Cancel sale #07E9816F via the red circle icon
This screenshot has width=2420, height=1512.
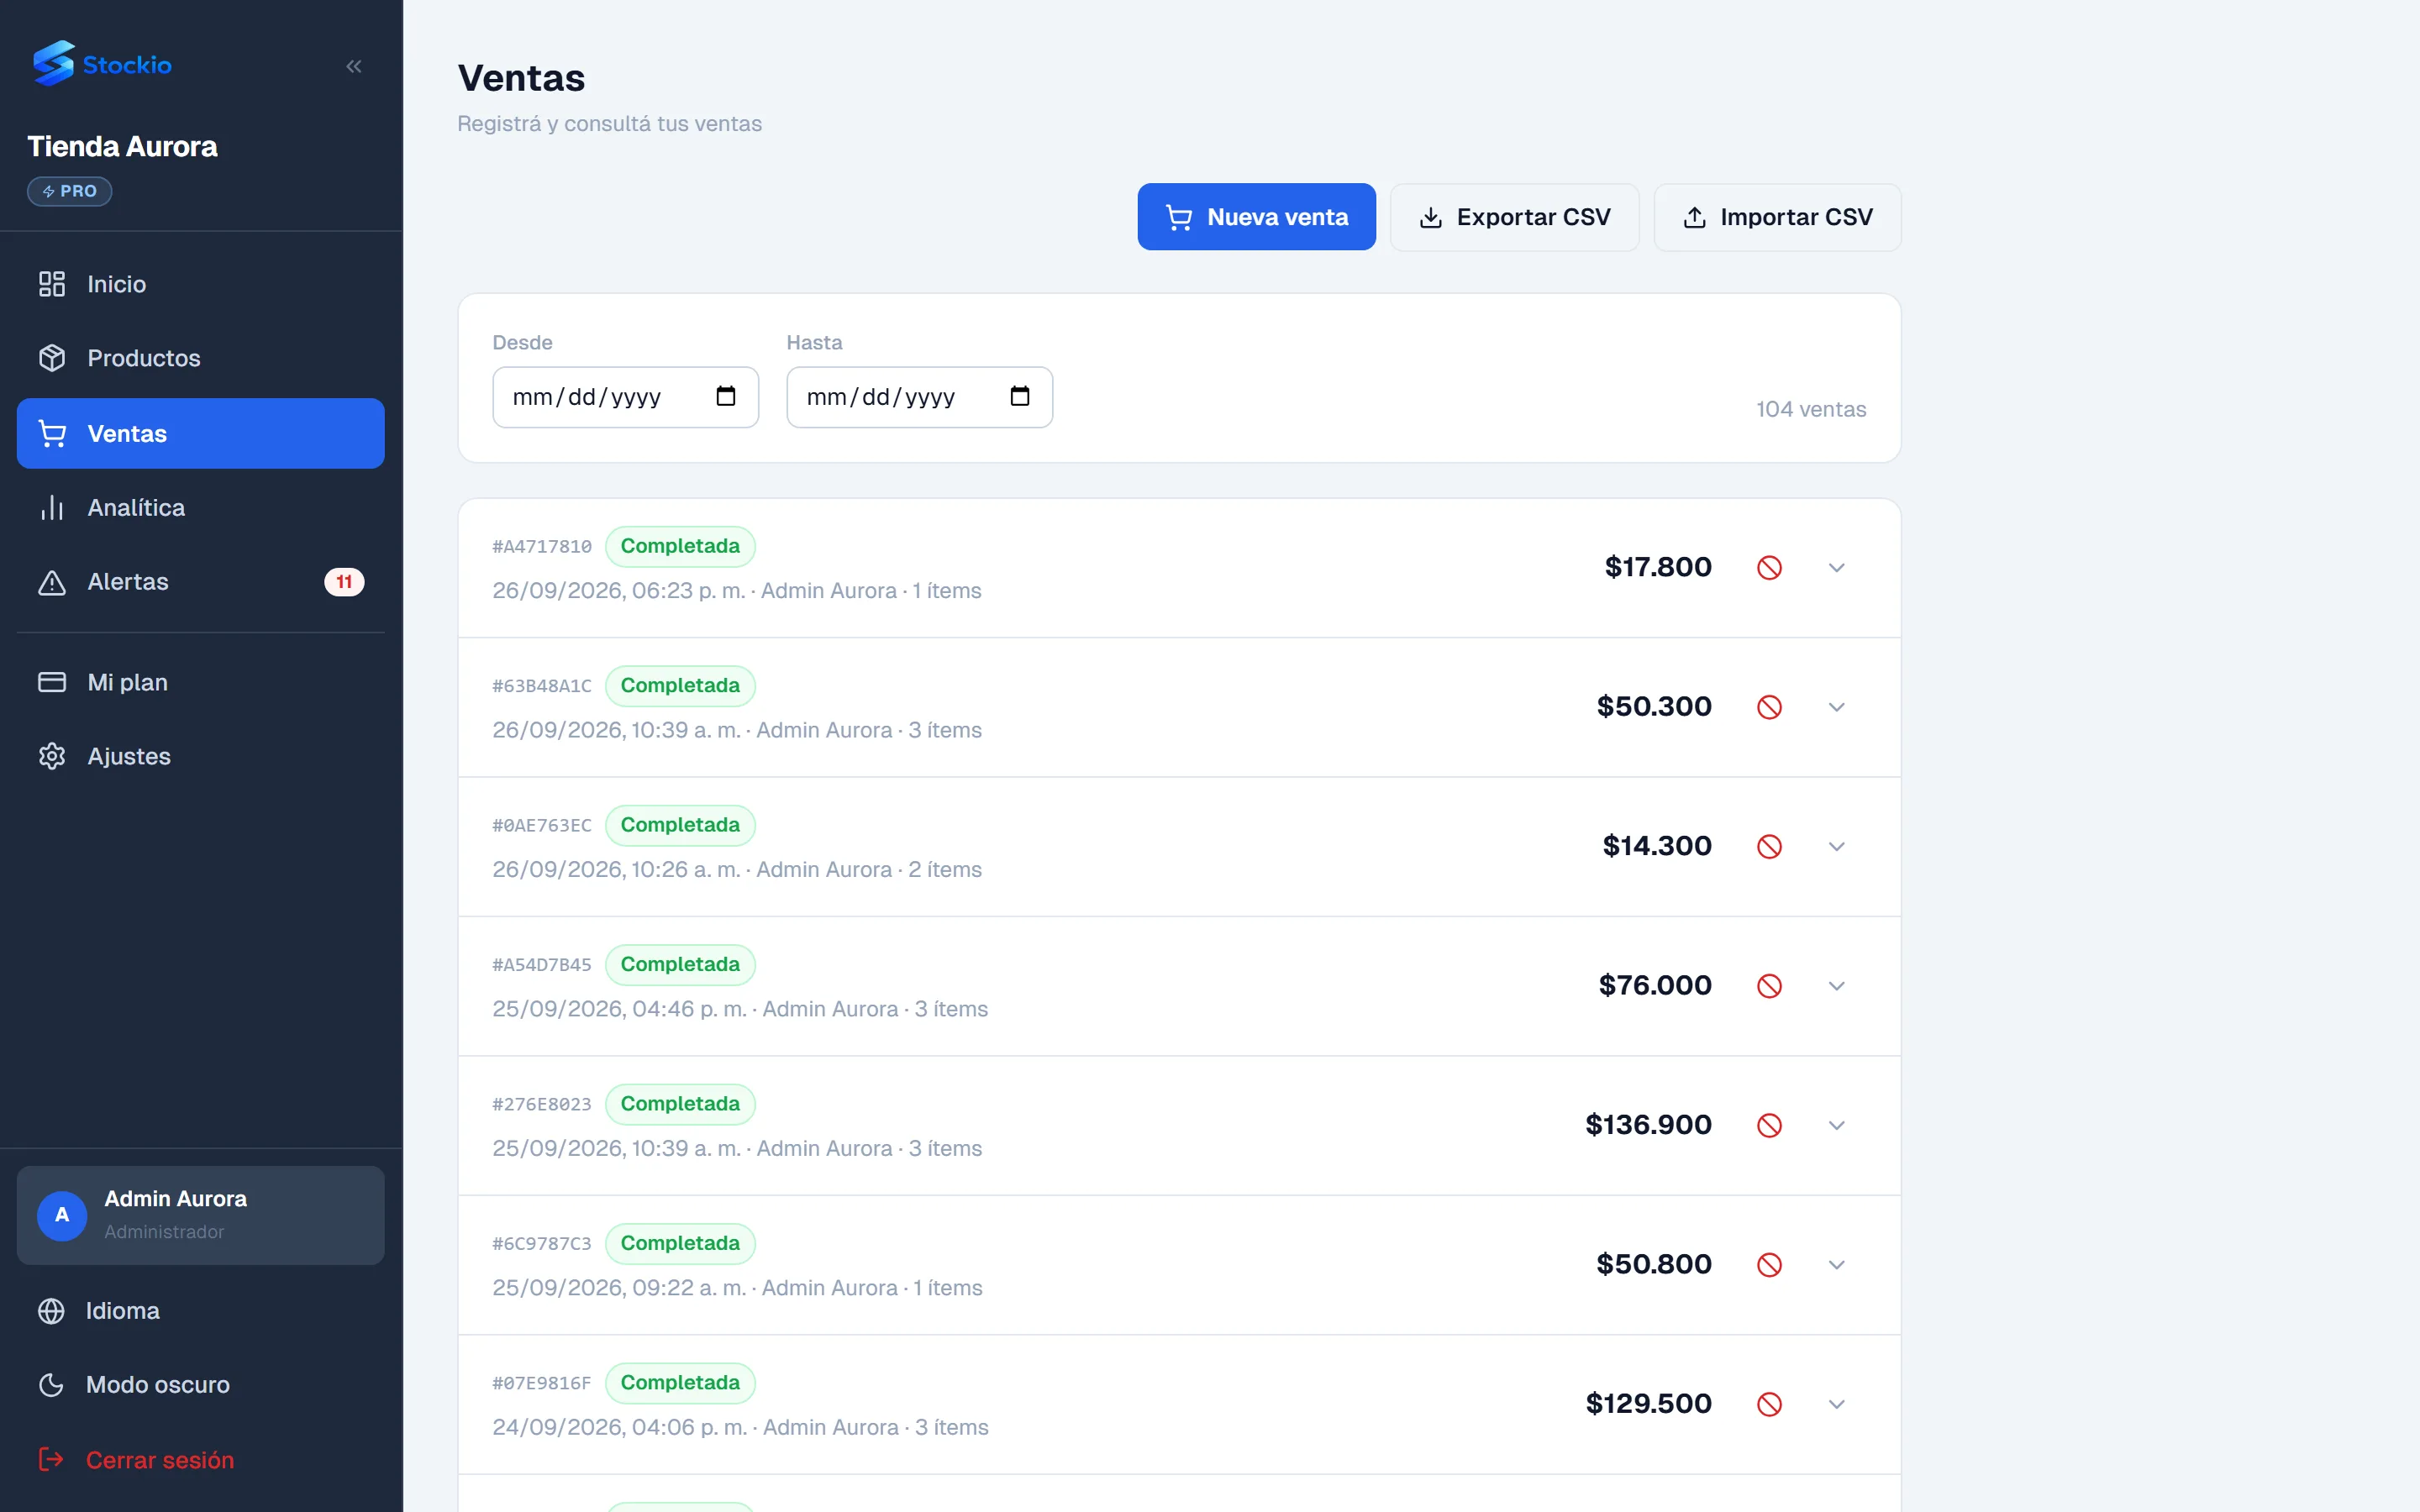click(1769, 1404)
